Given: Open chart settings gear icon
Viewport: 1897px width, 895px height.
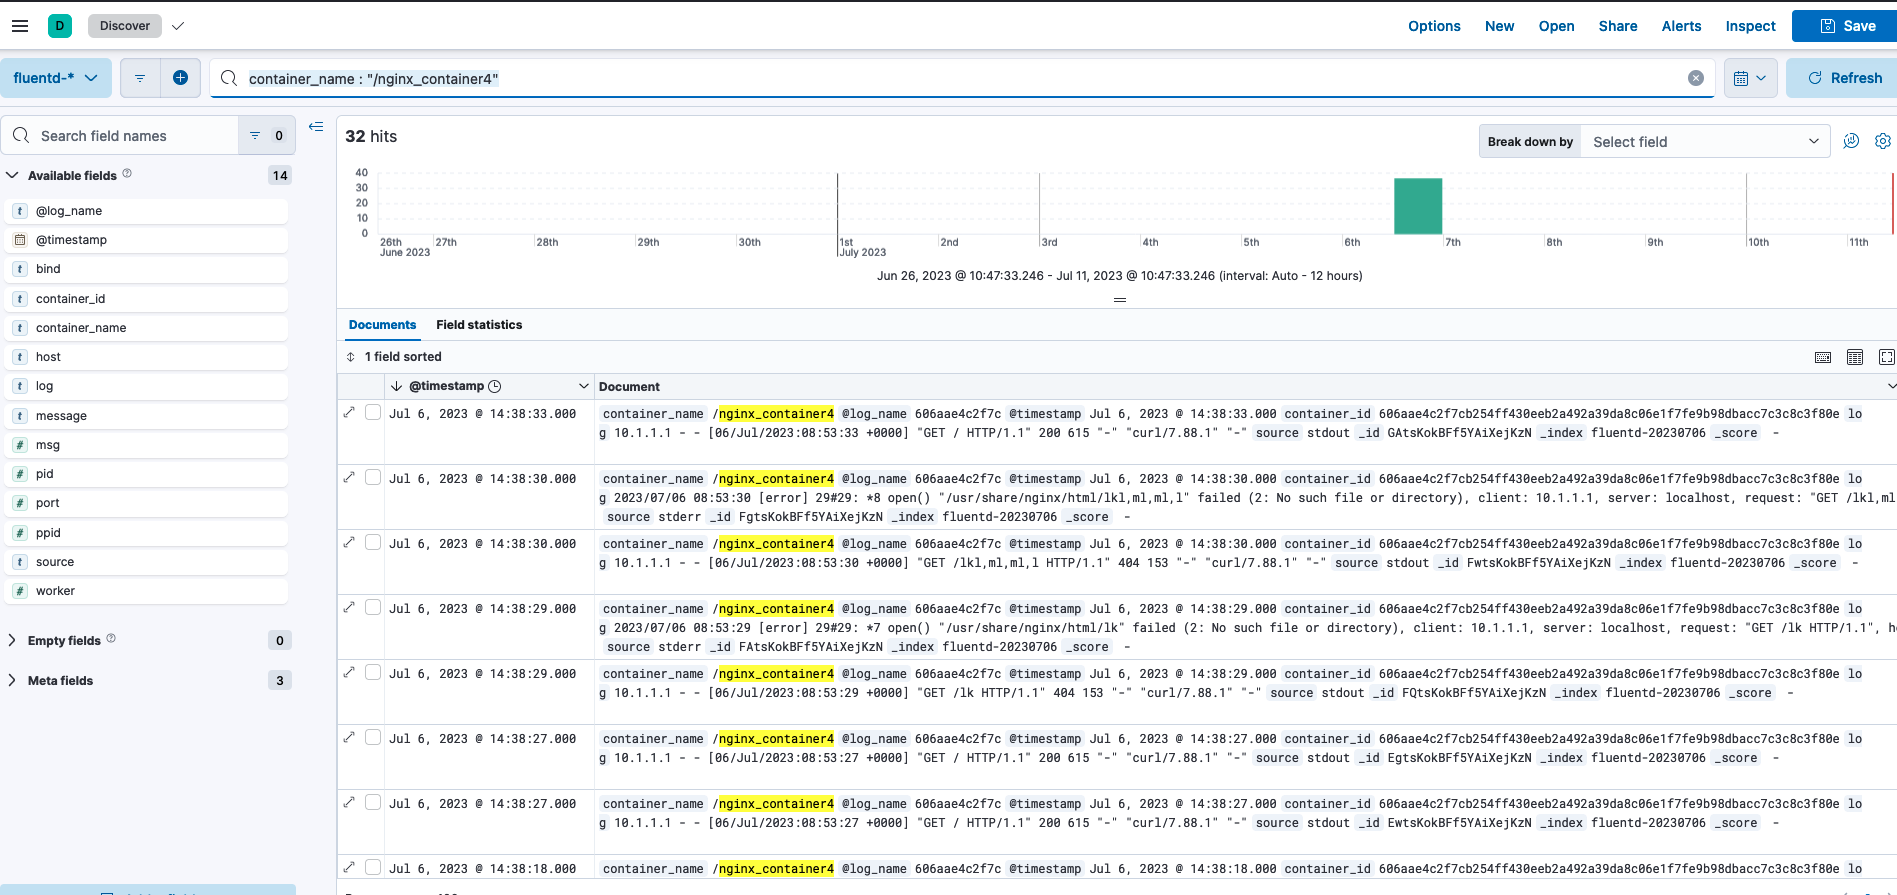Looking at the screenshot, I should point(1882,141).
